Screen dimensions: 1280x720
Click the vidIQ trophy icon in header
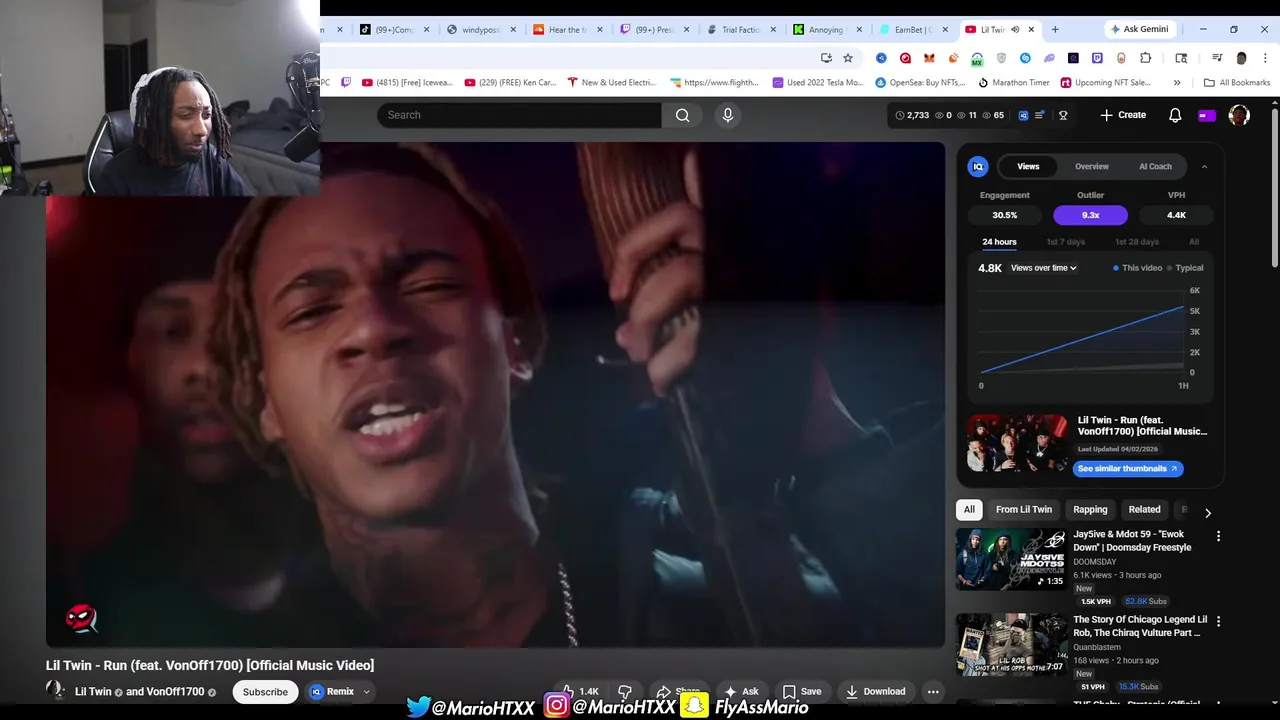click(1063, 115)
